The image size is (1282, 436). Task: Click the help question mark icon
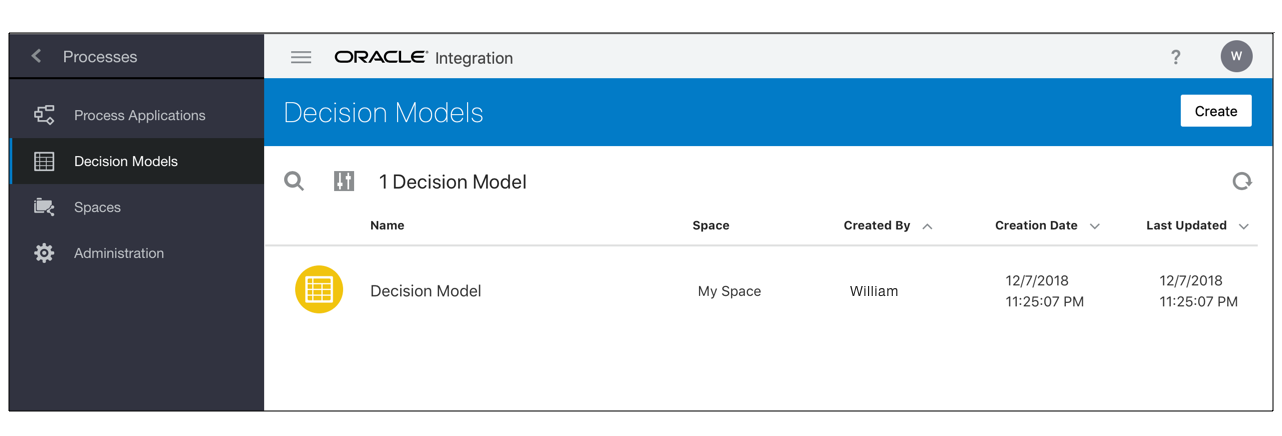(x=1176, y=58)
